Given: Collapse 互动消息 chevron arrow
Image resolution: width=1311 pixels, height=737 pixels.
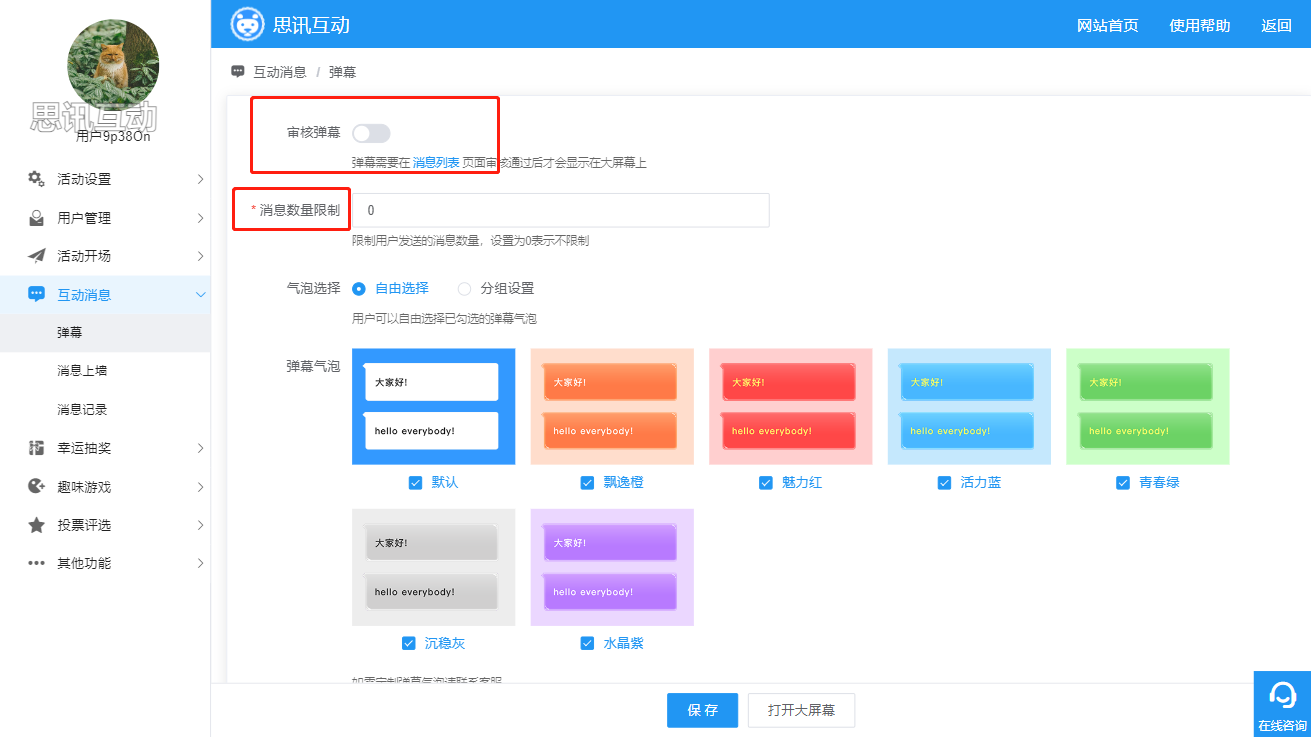Looking at the screenshot, I should (200, 295).
